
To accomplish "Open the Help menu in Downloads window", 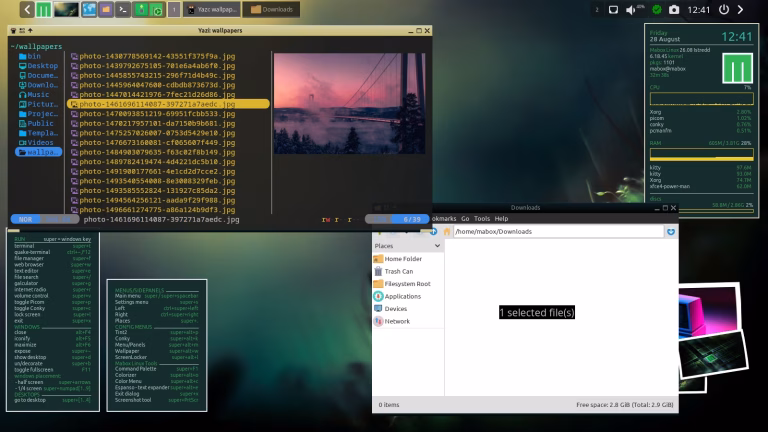I will click(x=501, y=218).
